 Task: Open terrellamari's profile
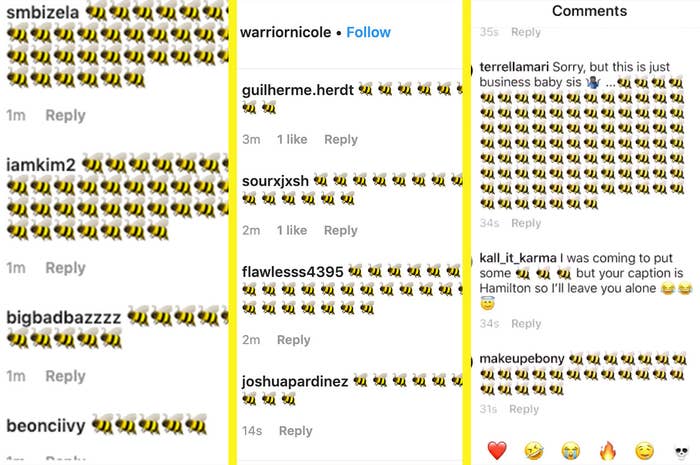pos(514,67)
